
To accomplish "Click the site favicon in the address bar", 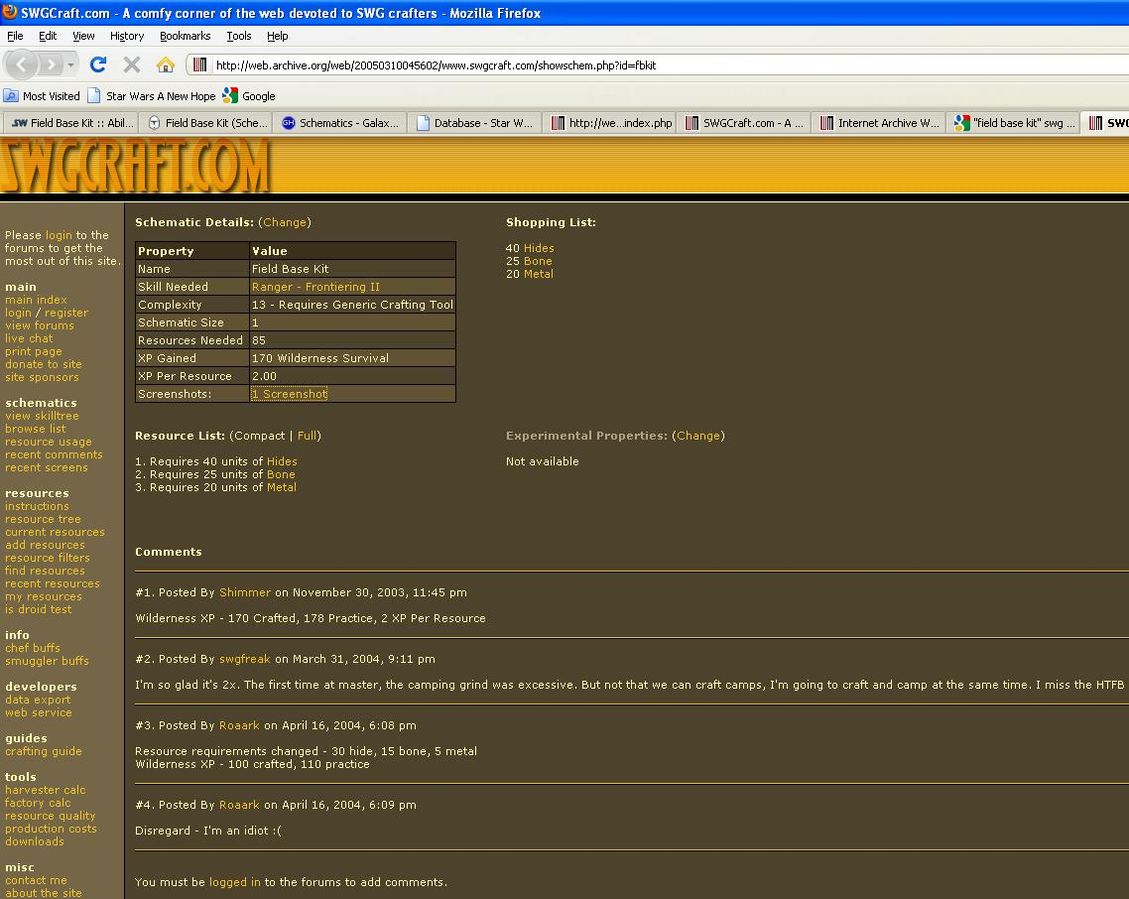I will point(200,65).
